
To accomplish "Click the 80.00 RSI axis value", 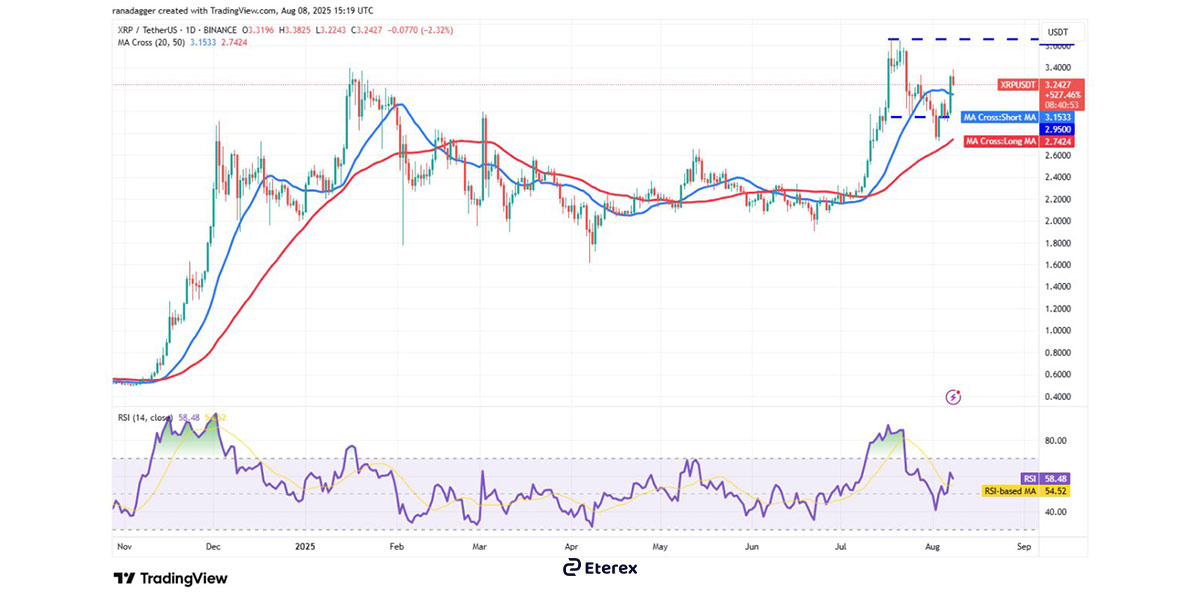I will (x=1055, y=441).
